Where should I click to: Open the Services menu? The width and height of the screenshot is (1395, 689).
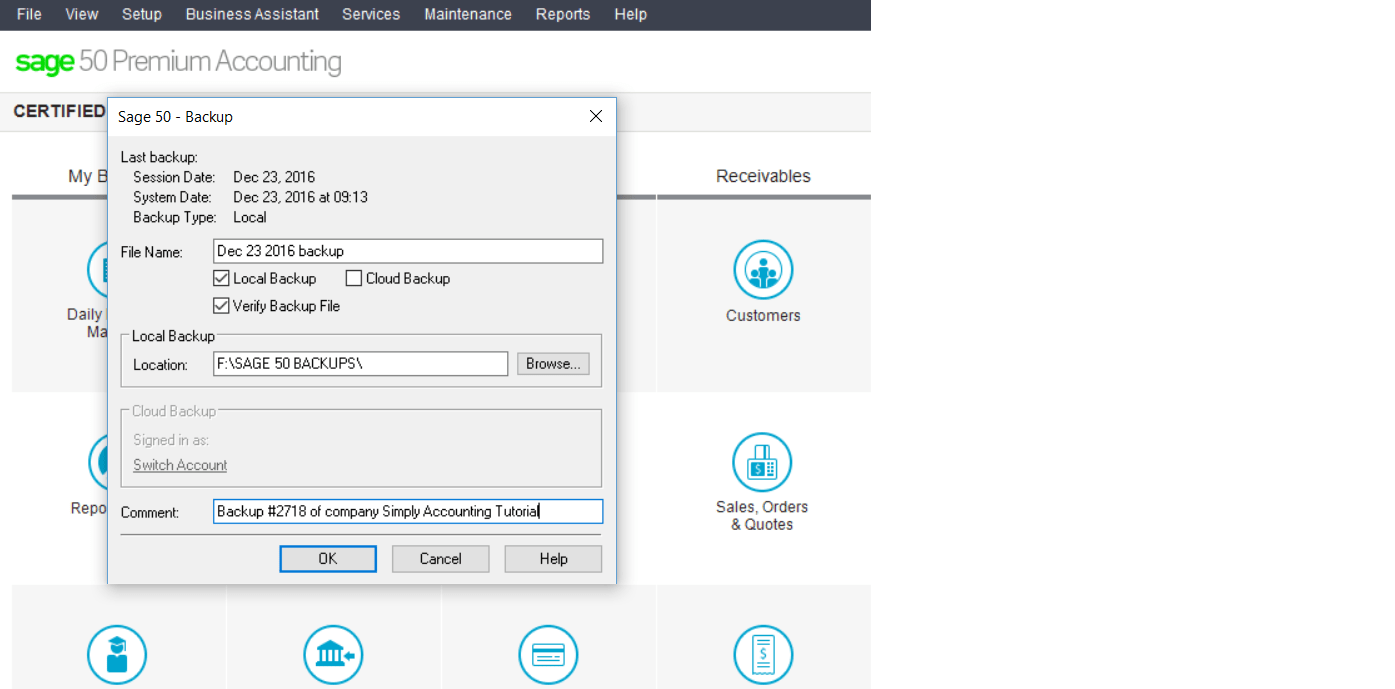(x=371, y=14)
